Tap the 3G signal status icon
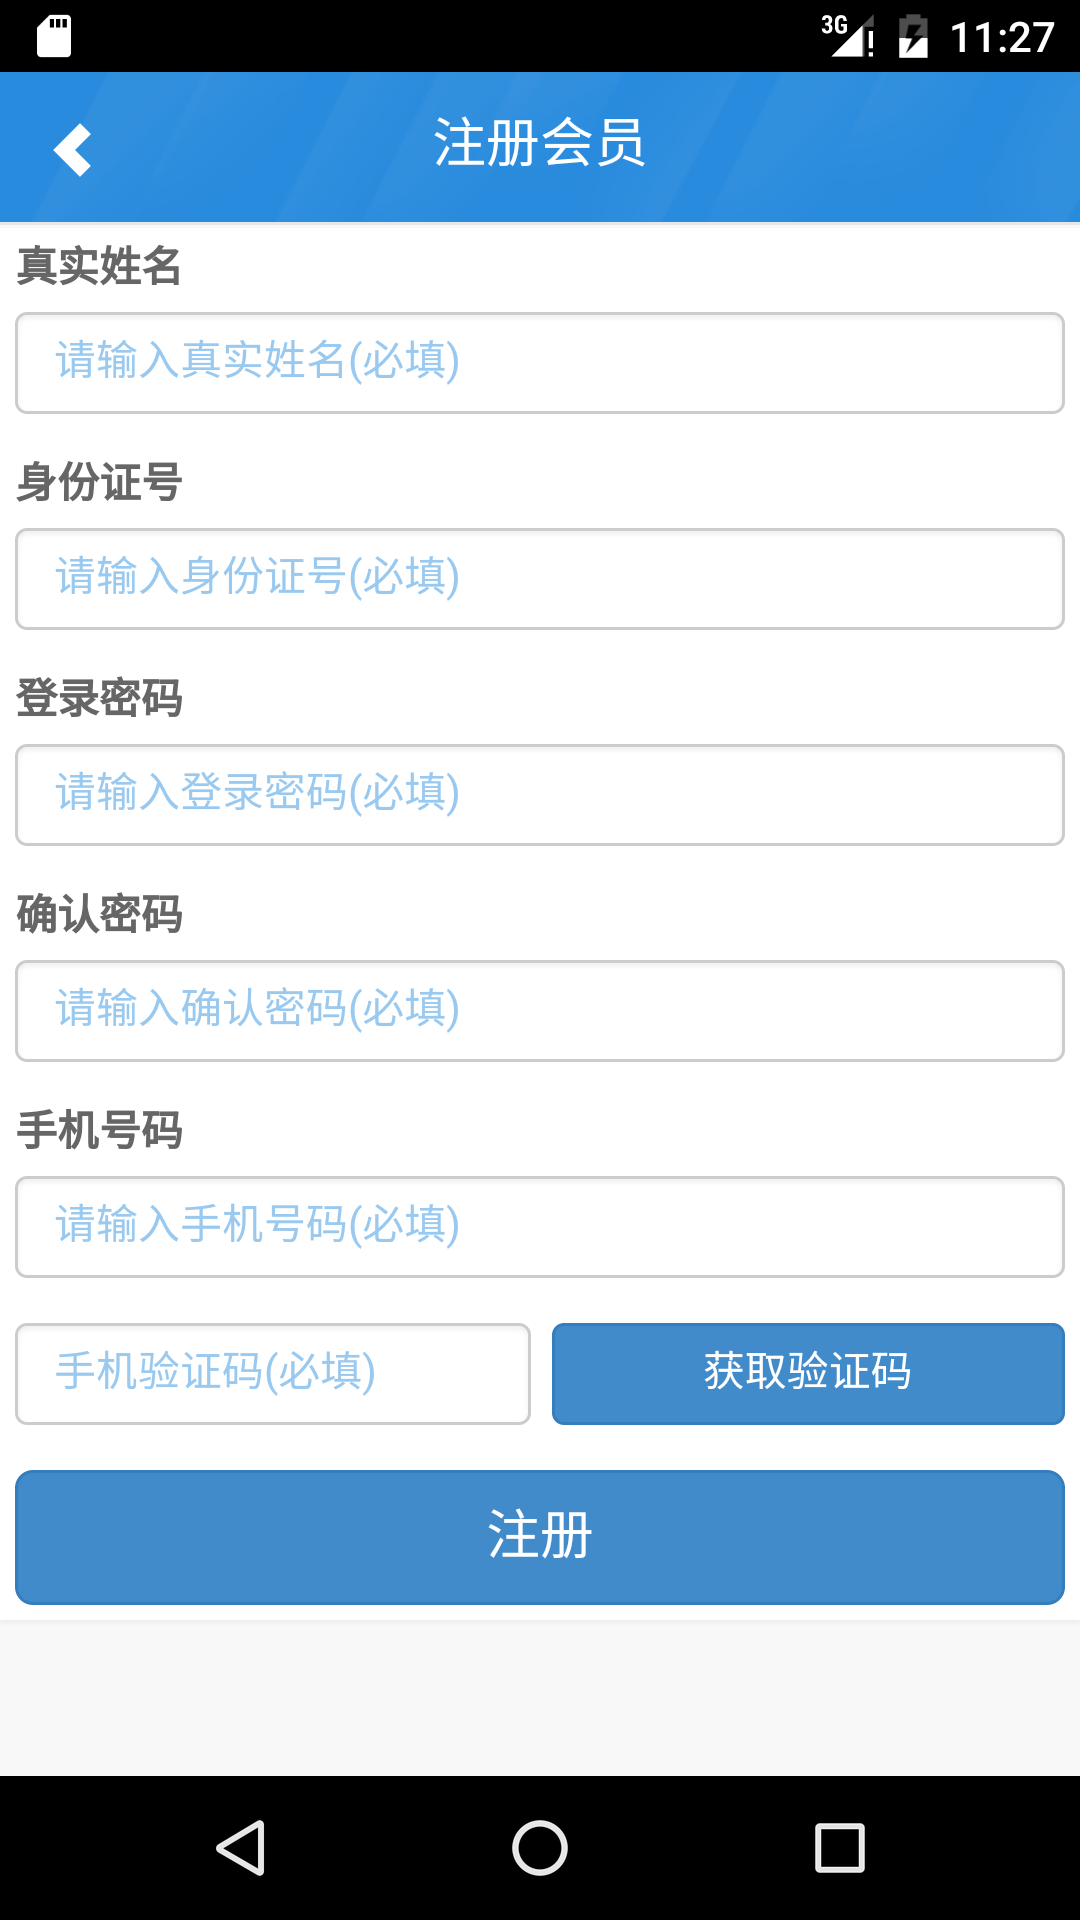1080x1920 pixels. click(847, 36)
